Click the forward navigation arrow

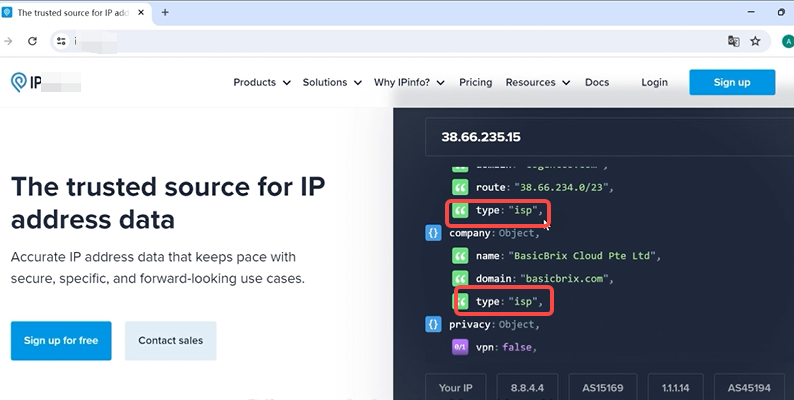[8, 41]
